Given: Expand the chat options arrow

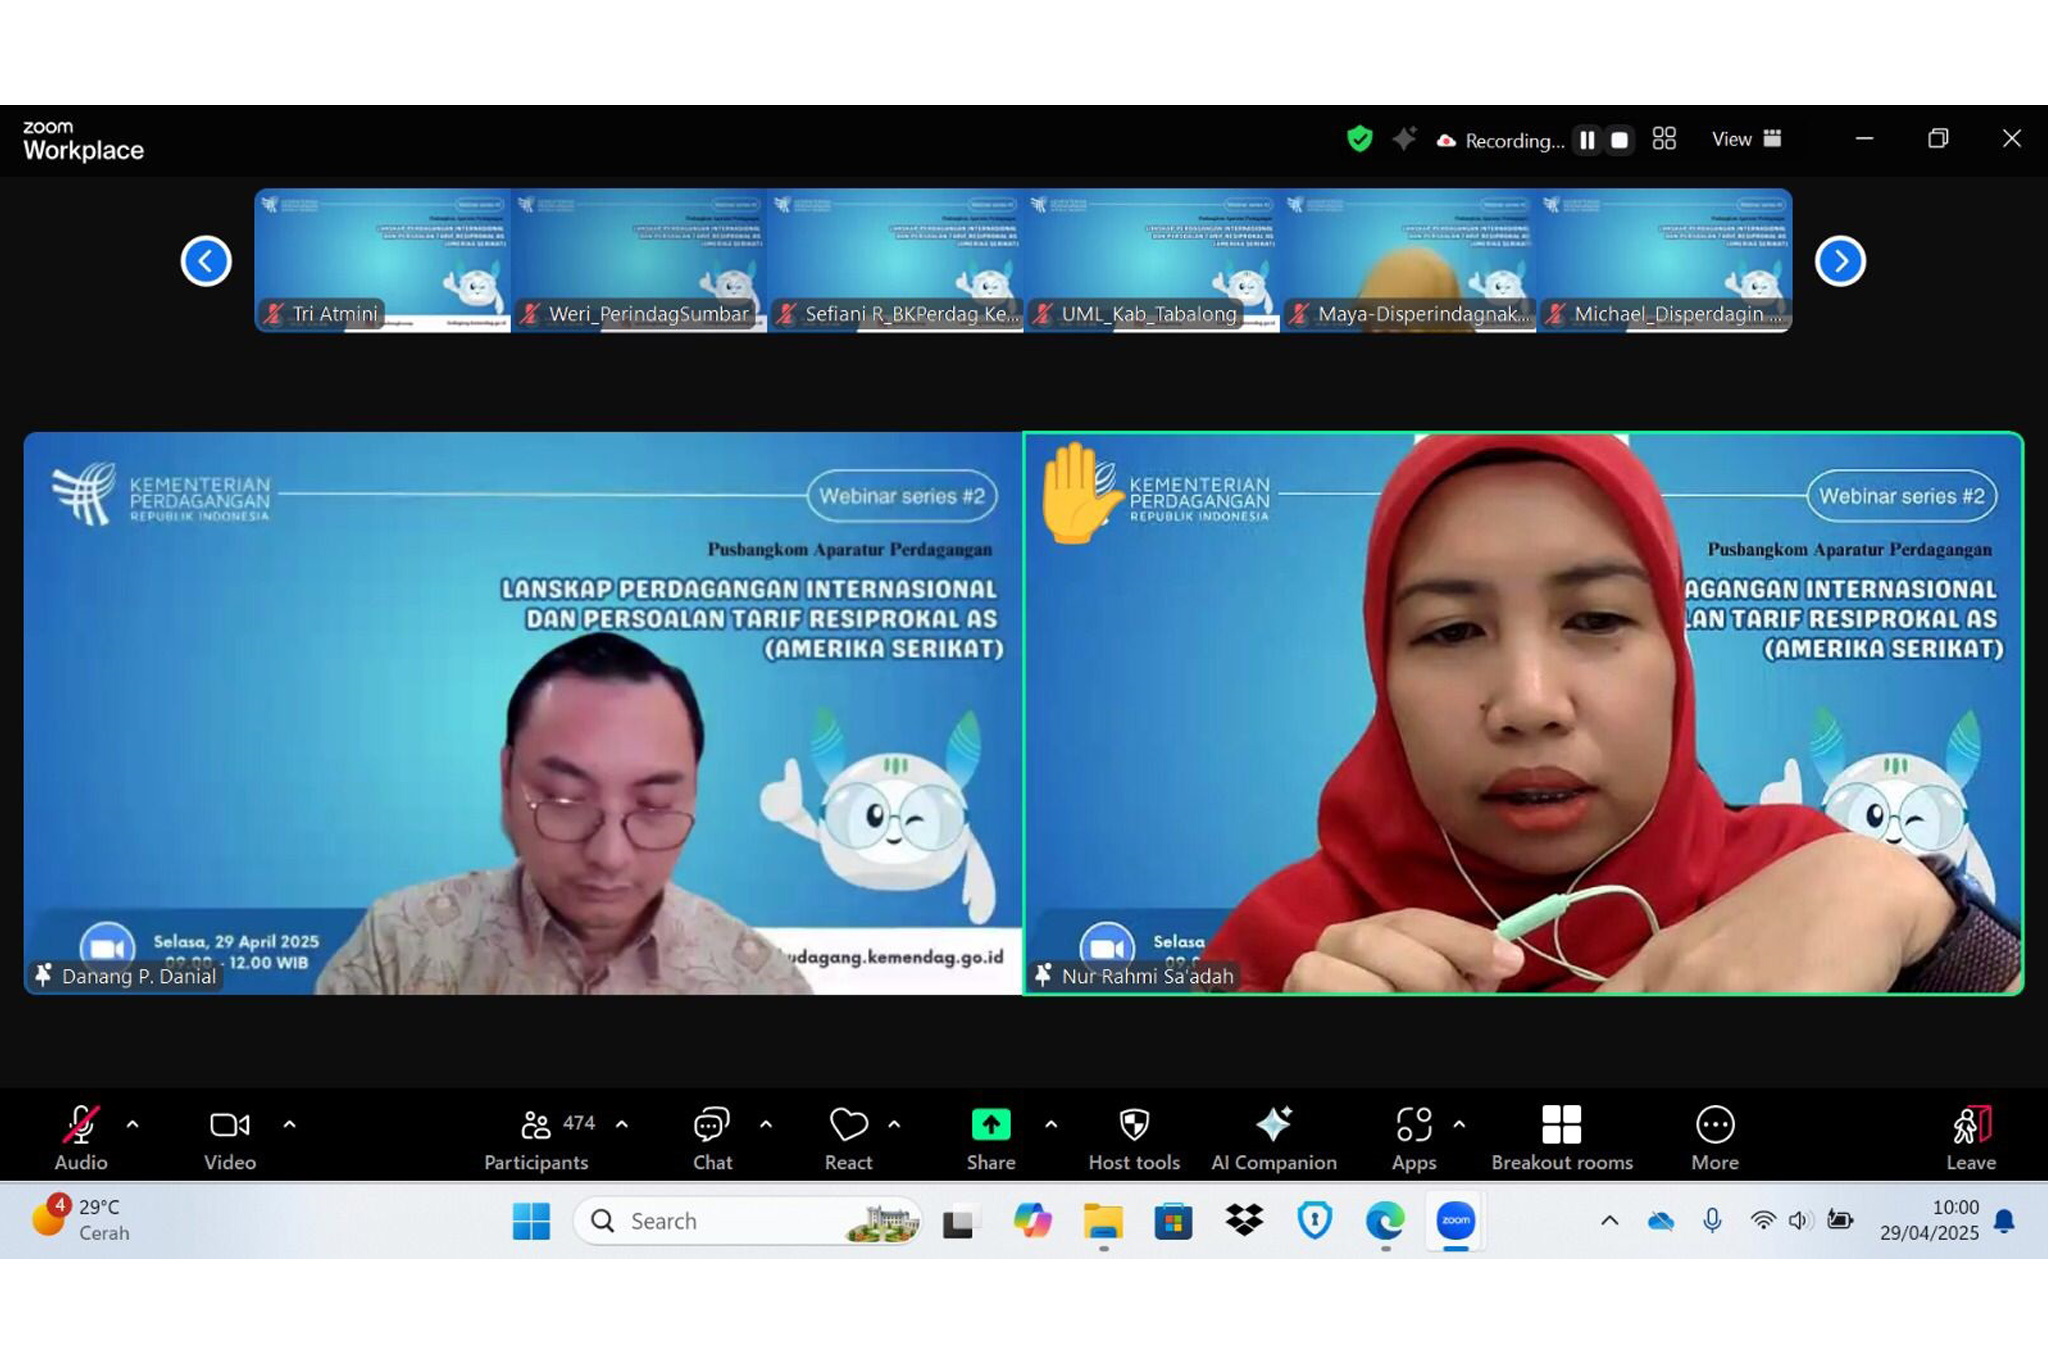Looking at the screenshot, I should point(766,1124).
